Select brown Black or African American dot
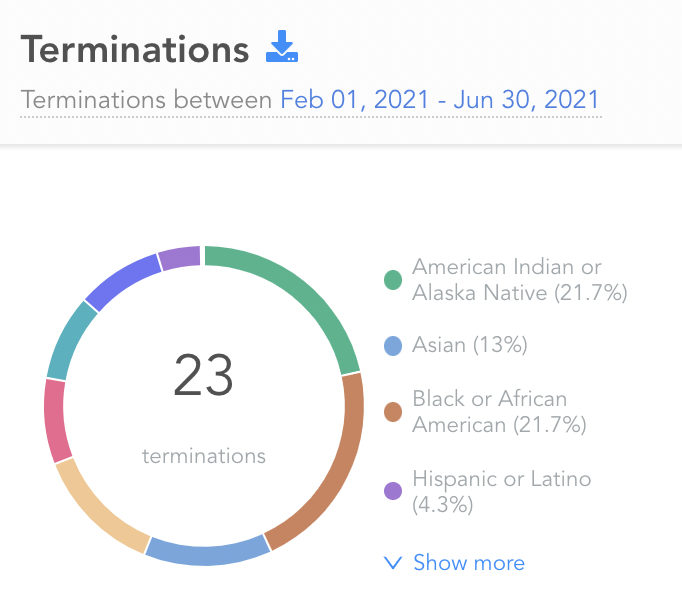This screenshot has height=614, width=682. pyautogui.click(x=393, y=412)
